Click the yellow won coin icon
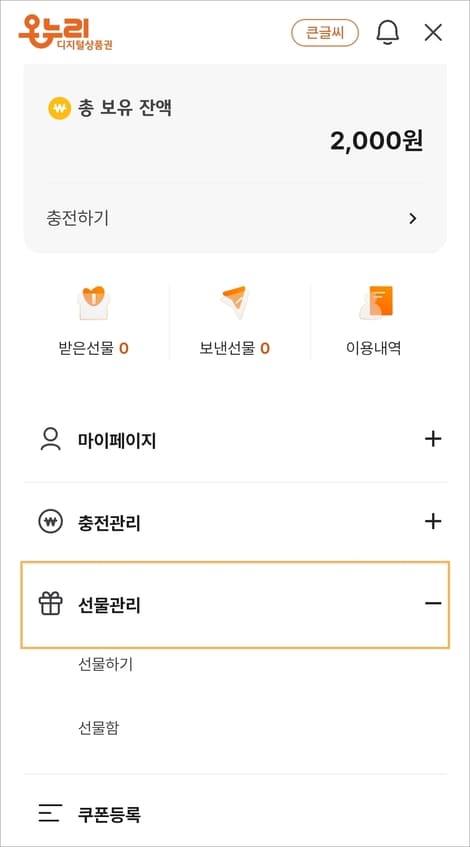Screen dimensions: 470x847 [59, 109]
